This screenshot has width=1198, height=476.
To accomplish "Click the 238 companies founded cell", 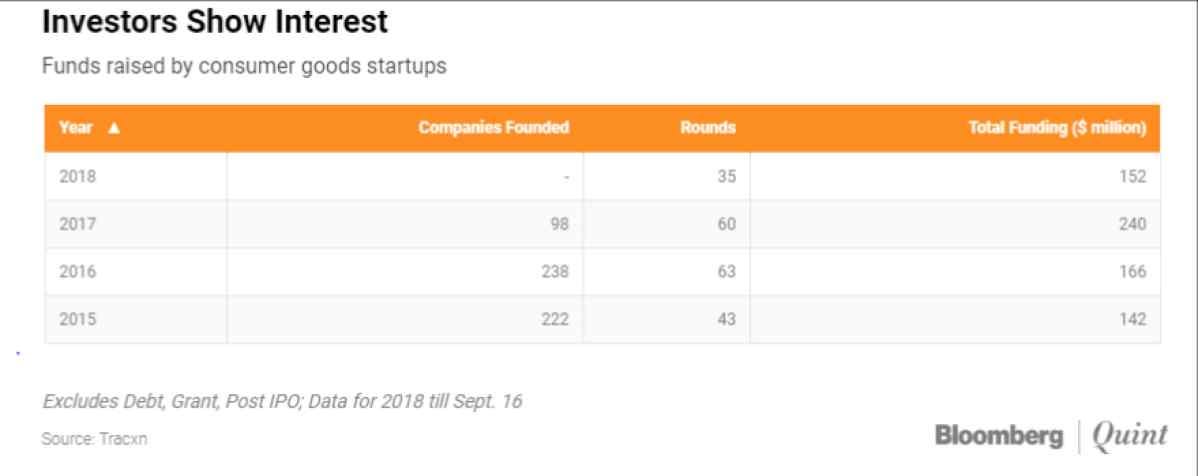I will [405, 272].
